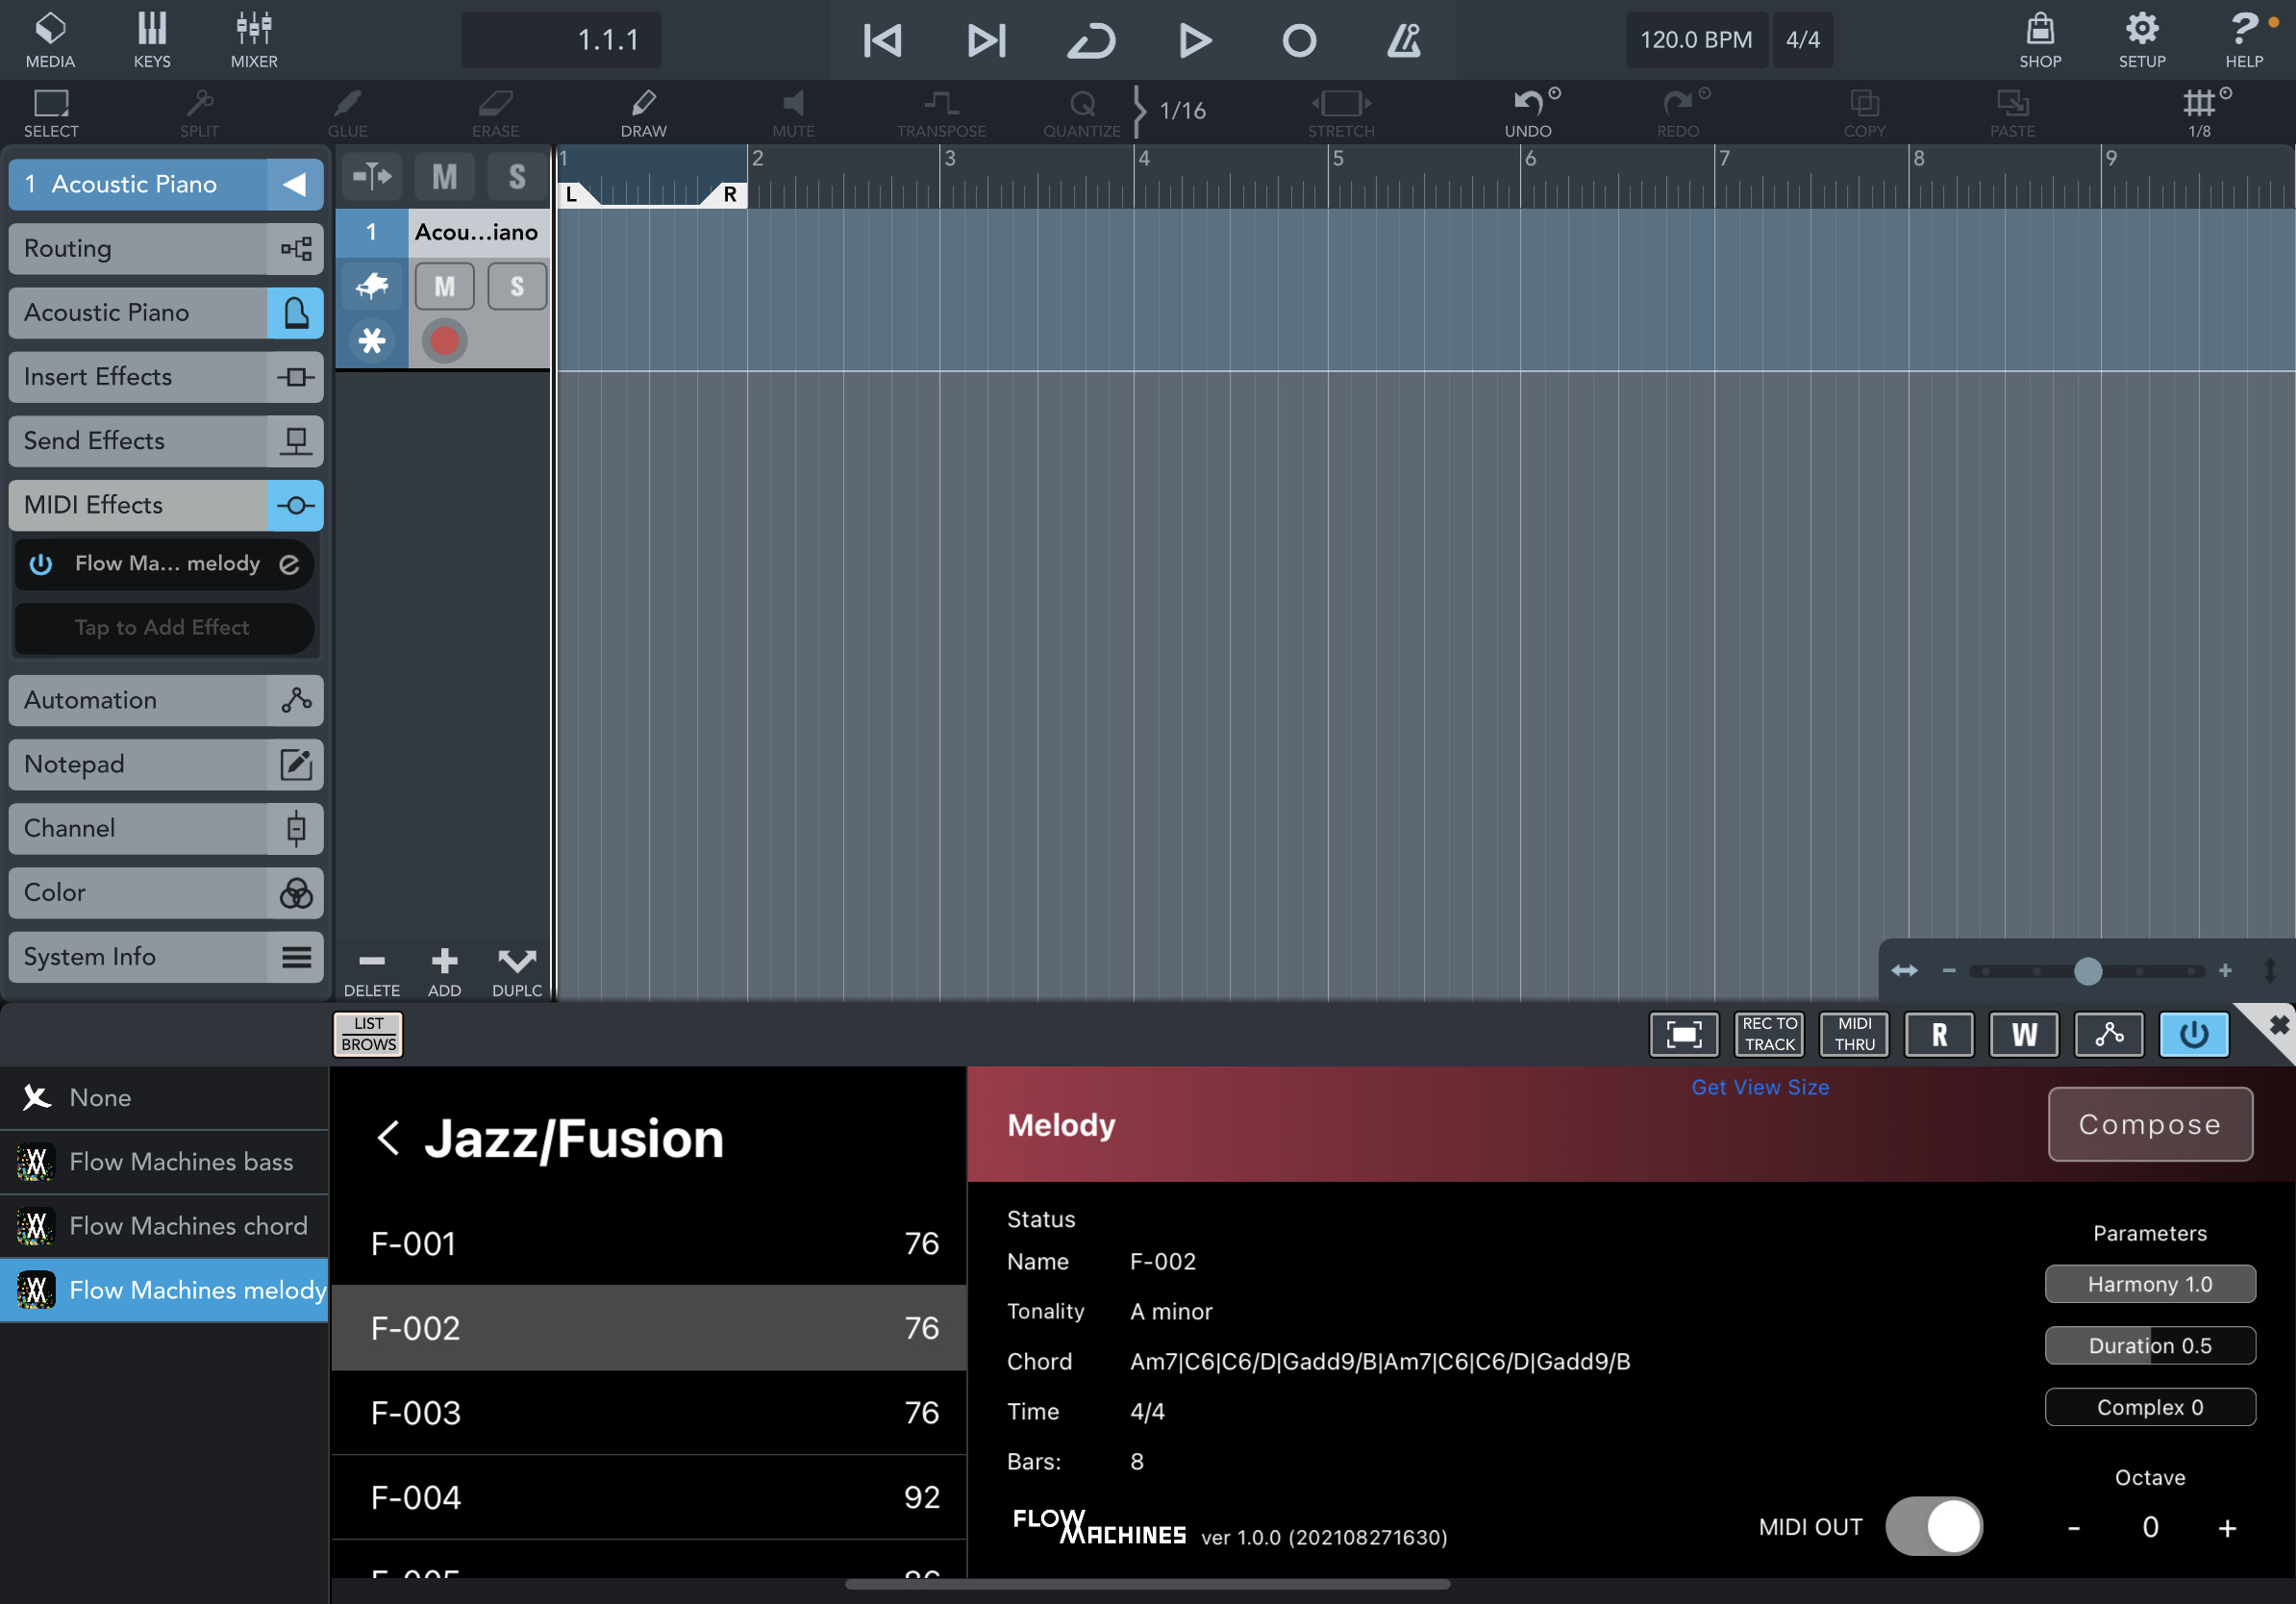Tap to Add Effect slot

tap(164, 627)
